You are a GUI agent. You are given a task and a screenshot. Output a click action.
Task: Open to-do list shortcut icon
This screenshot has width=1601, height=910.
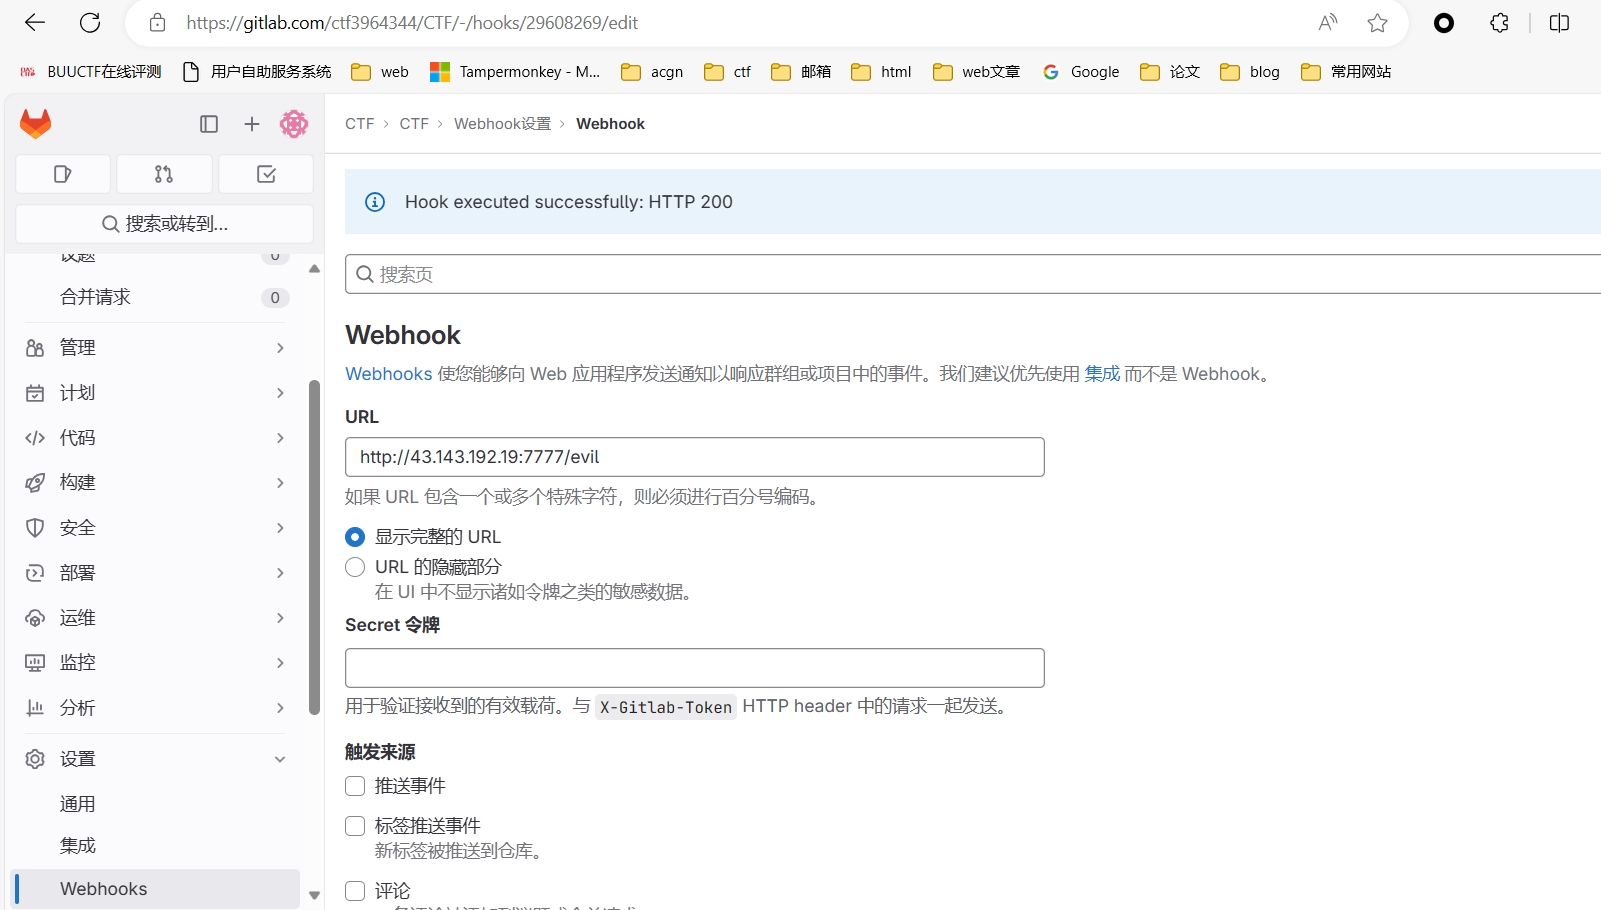(266, 174)
